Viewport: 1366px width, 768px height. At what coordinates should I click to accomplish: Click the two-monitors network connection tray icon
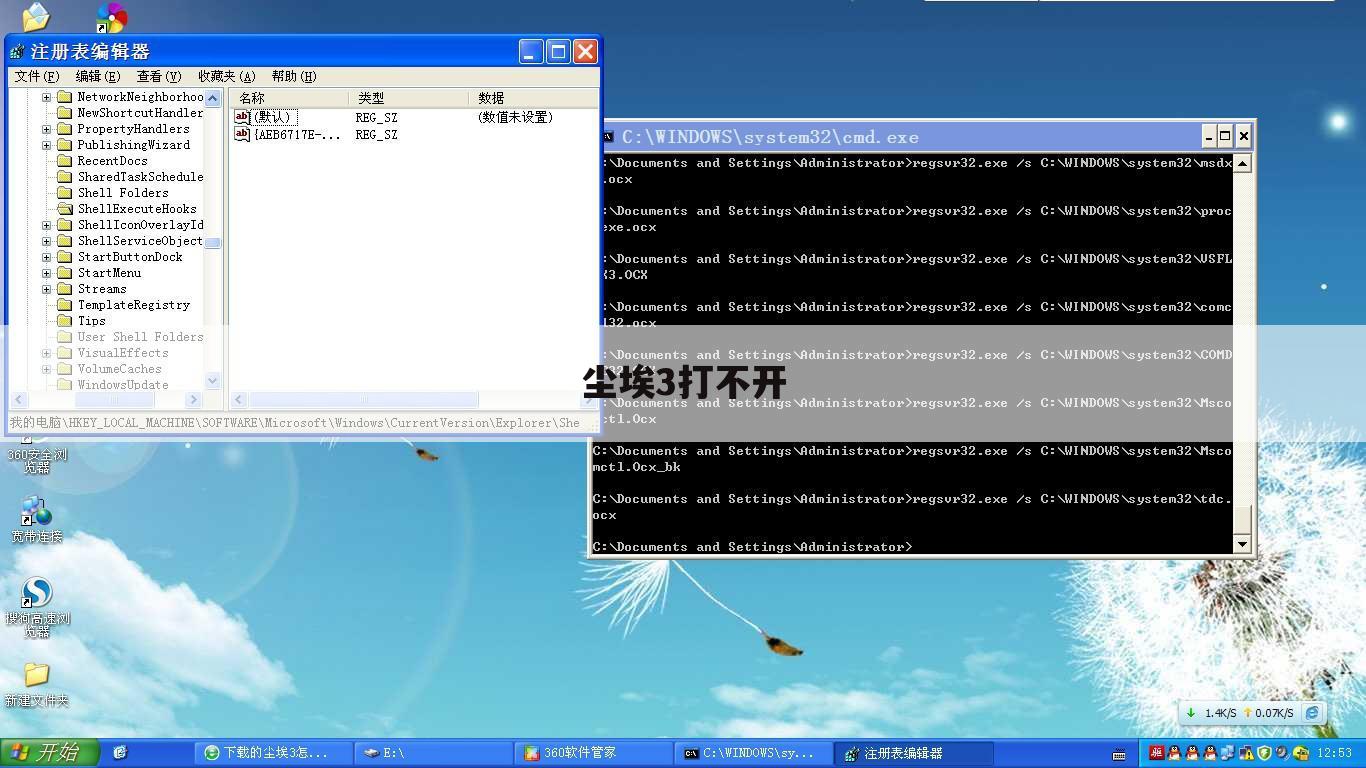pyautogui.click(x=1228, y=753)
